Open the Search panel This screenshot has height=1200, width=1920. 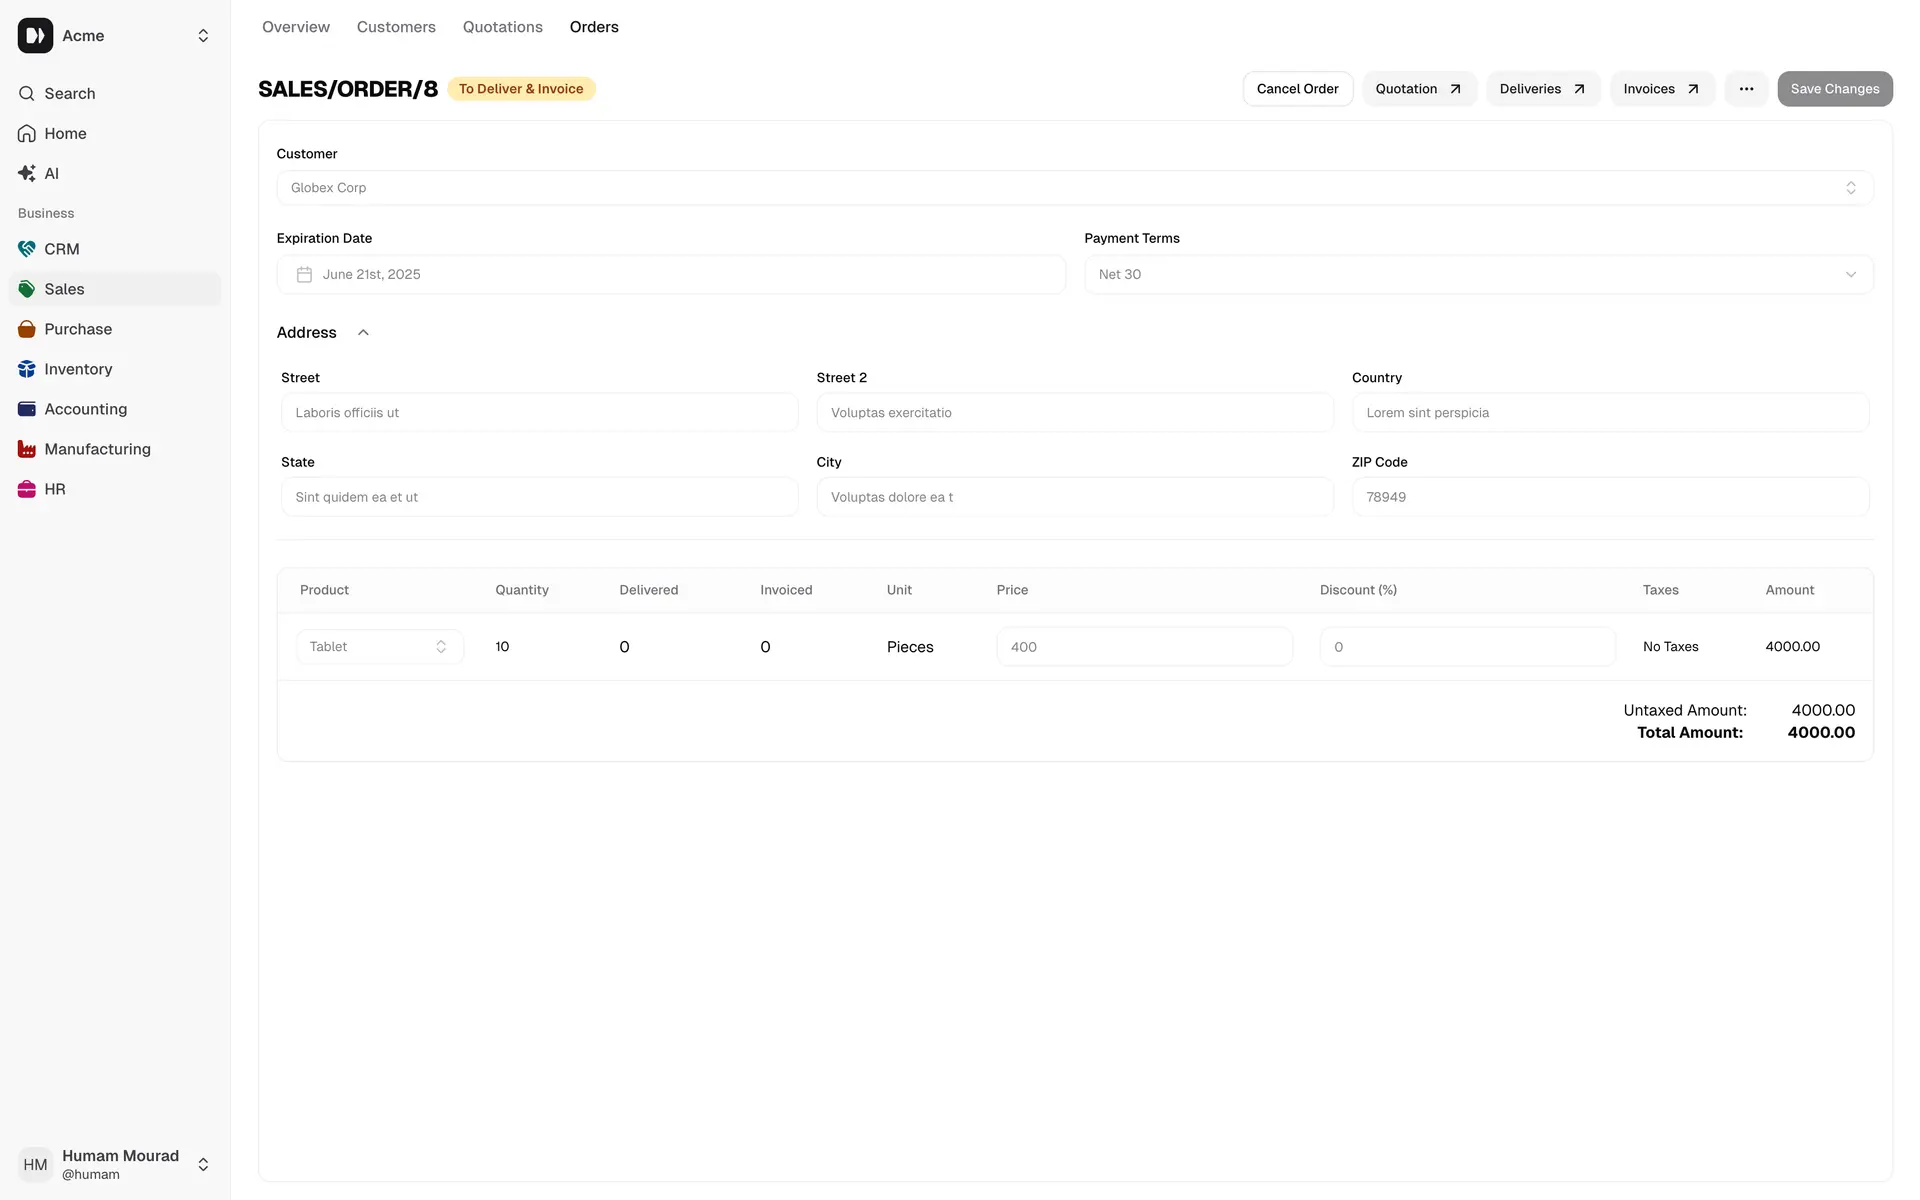[70, 93]
